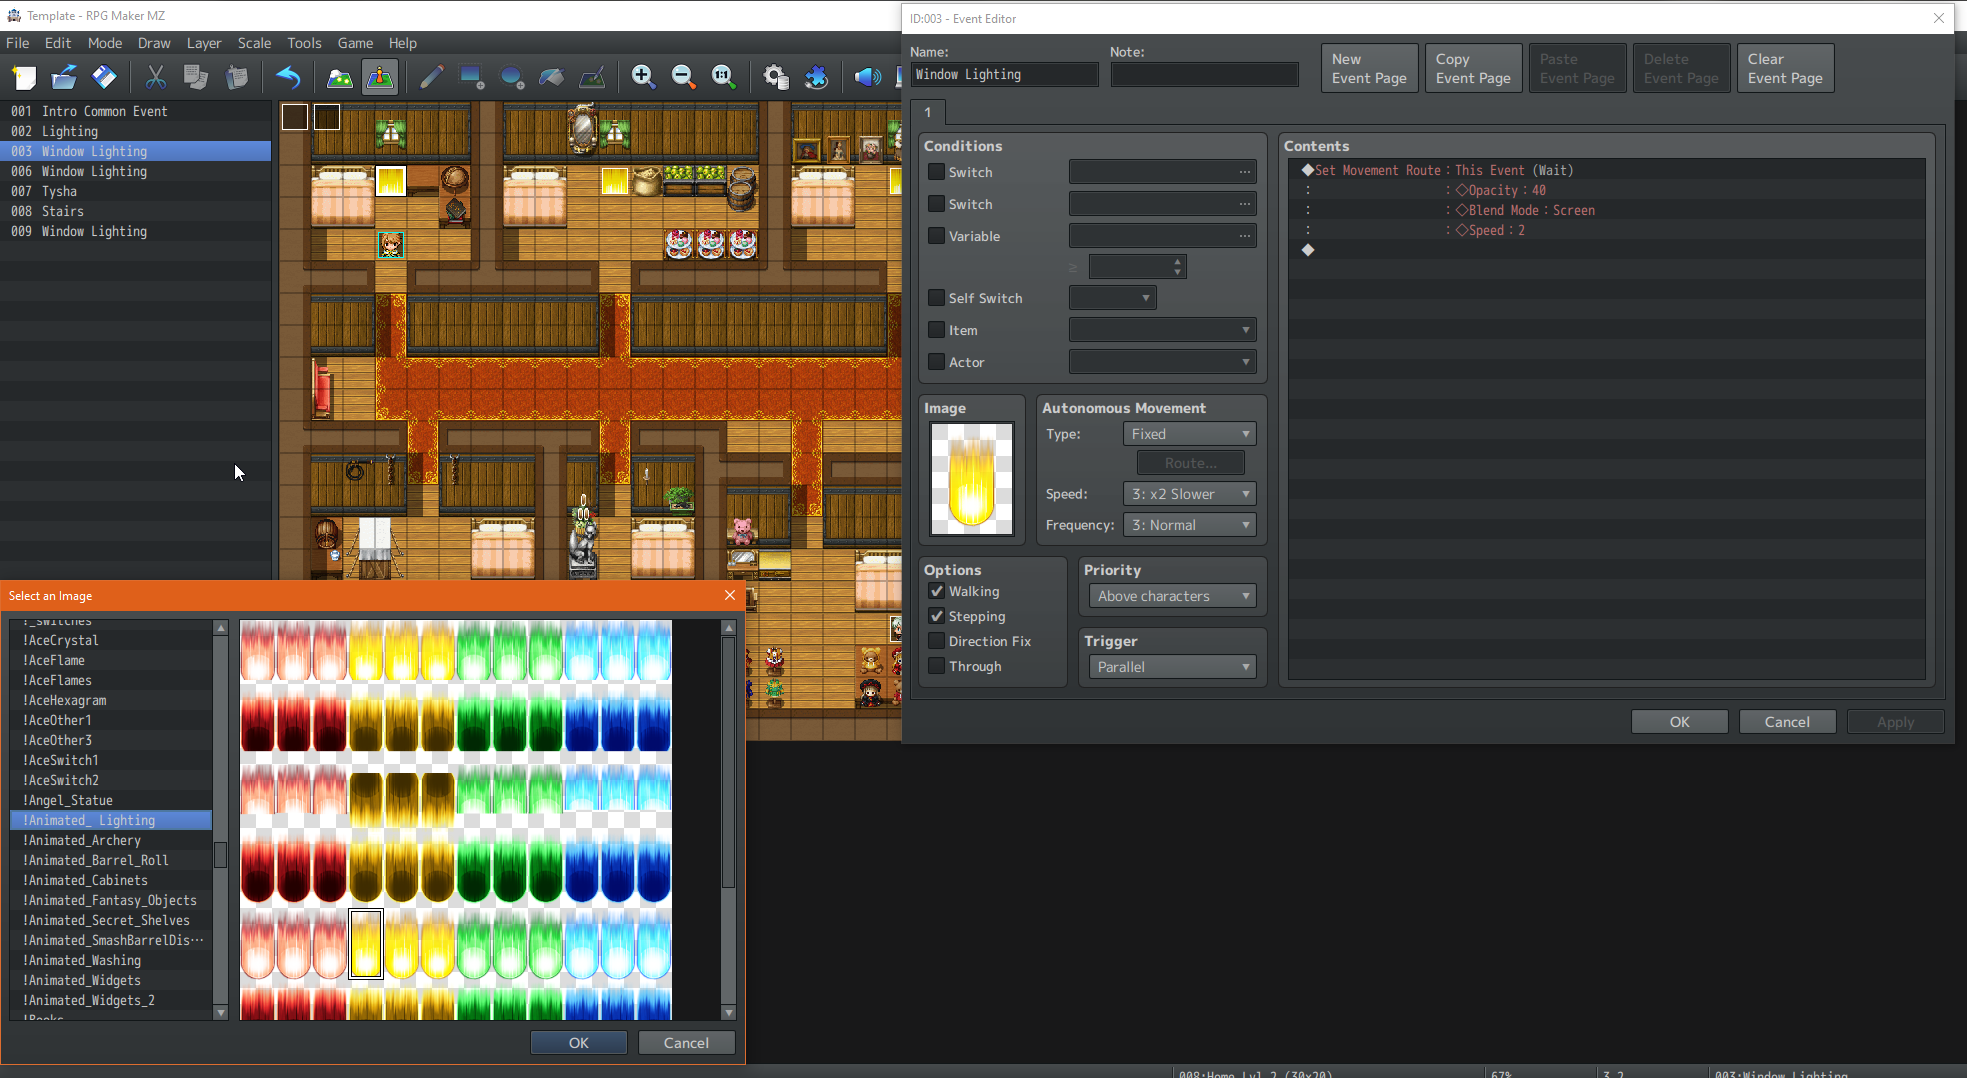This screenshot has width=1967, height=1078.
Task: Click the event Name input field
Action: coord(1004,75)
